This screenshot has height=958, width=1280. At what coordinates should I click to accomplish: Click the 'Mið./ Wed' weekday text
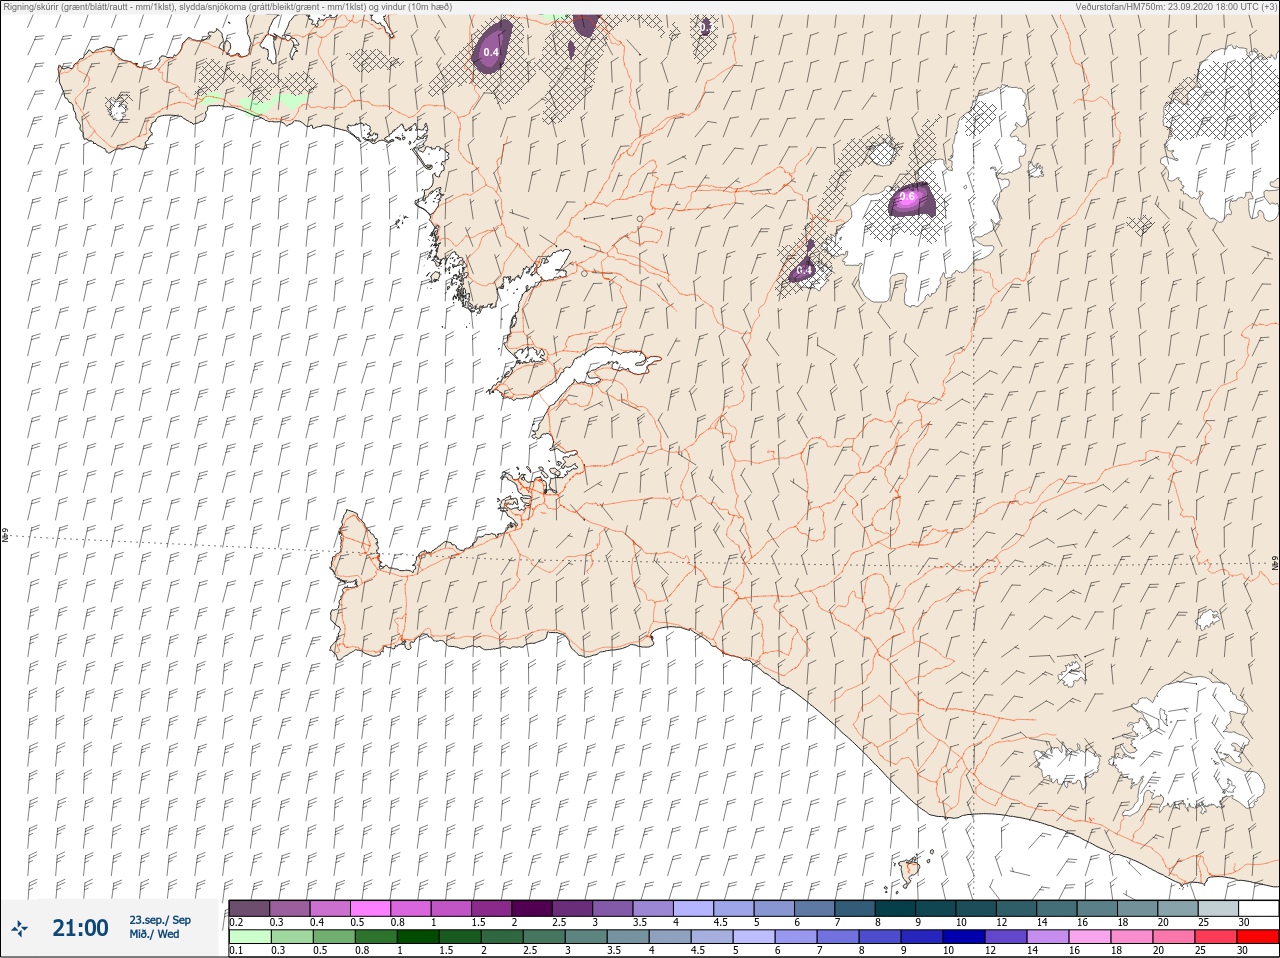(154, 934)
